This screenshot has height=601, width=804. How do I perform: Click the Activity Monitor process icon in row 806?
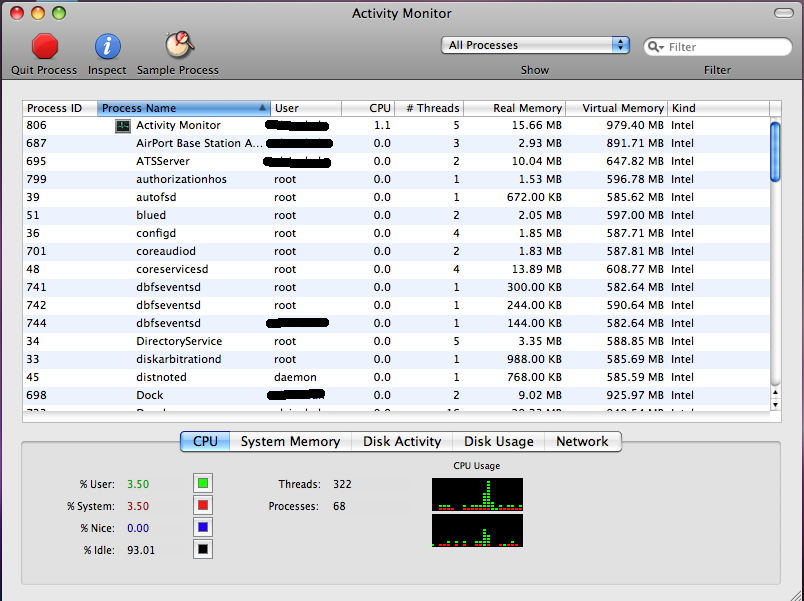coord(123,126)
